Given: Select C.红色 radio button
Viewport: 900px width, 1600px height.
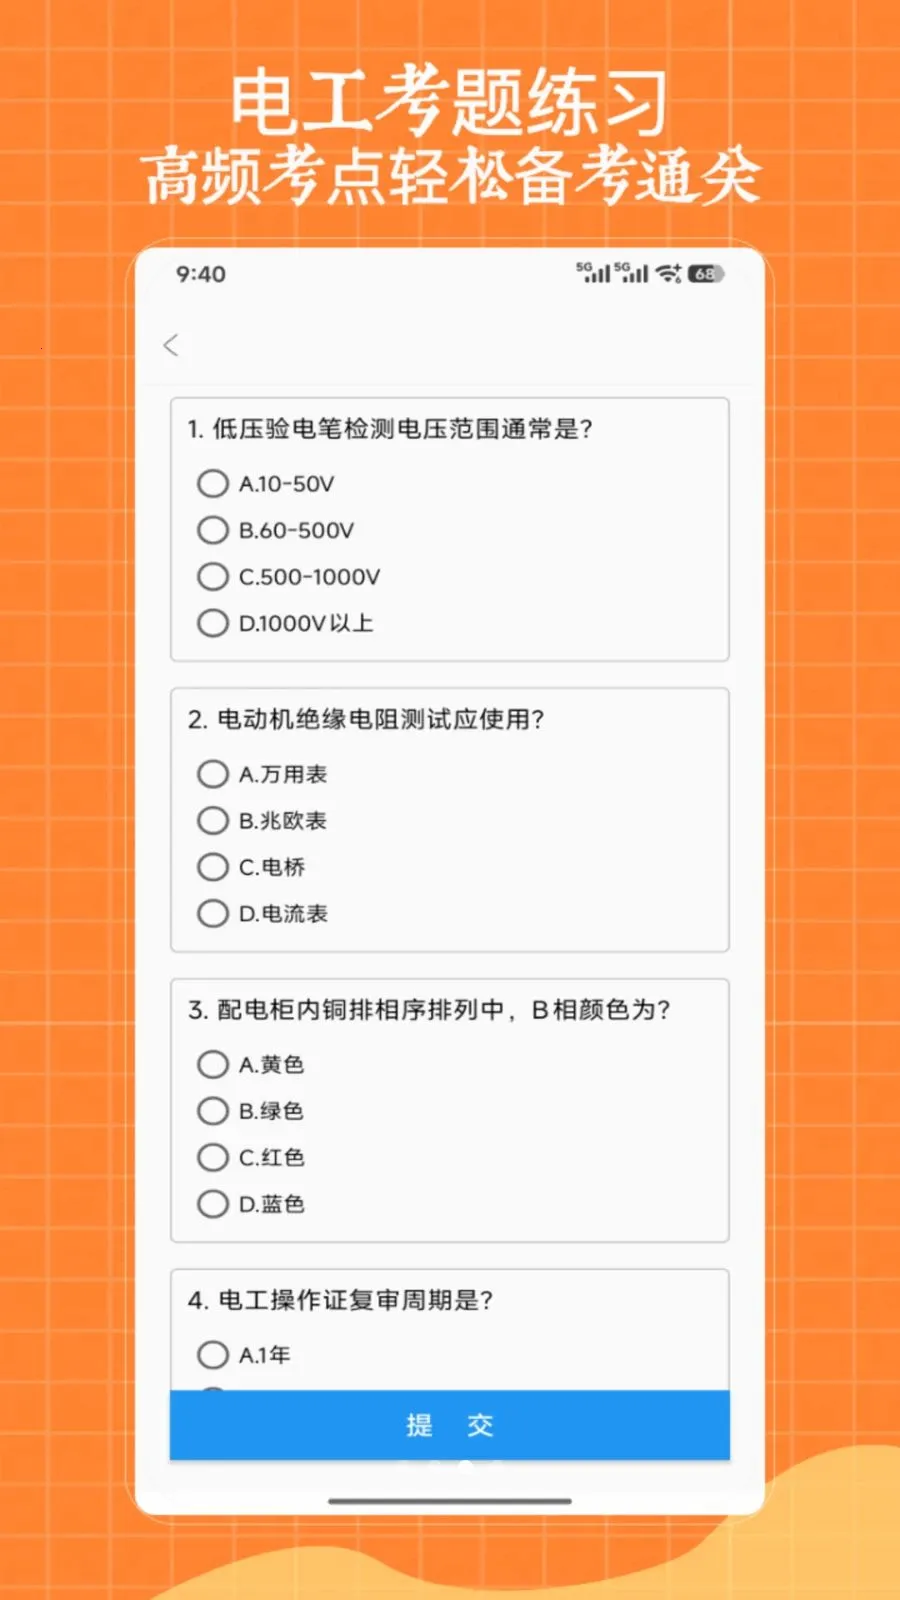Looking at the screenshot, I should point(213,1157).
